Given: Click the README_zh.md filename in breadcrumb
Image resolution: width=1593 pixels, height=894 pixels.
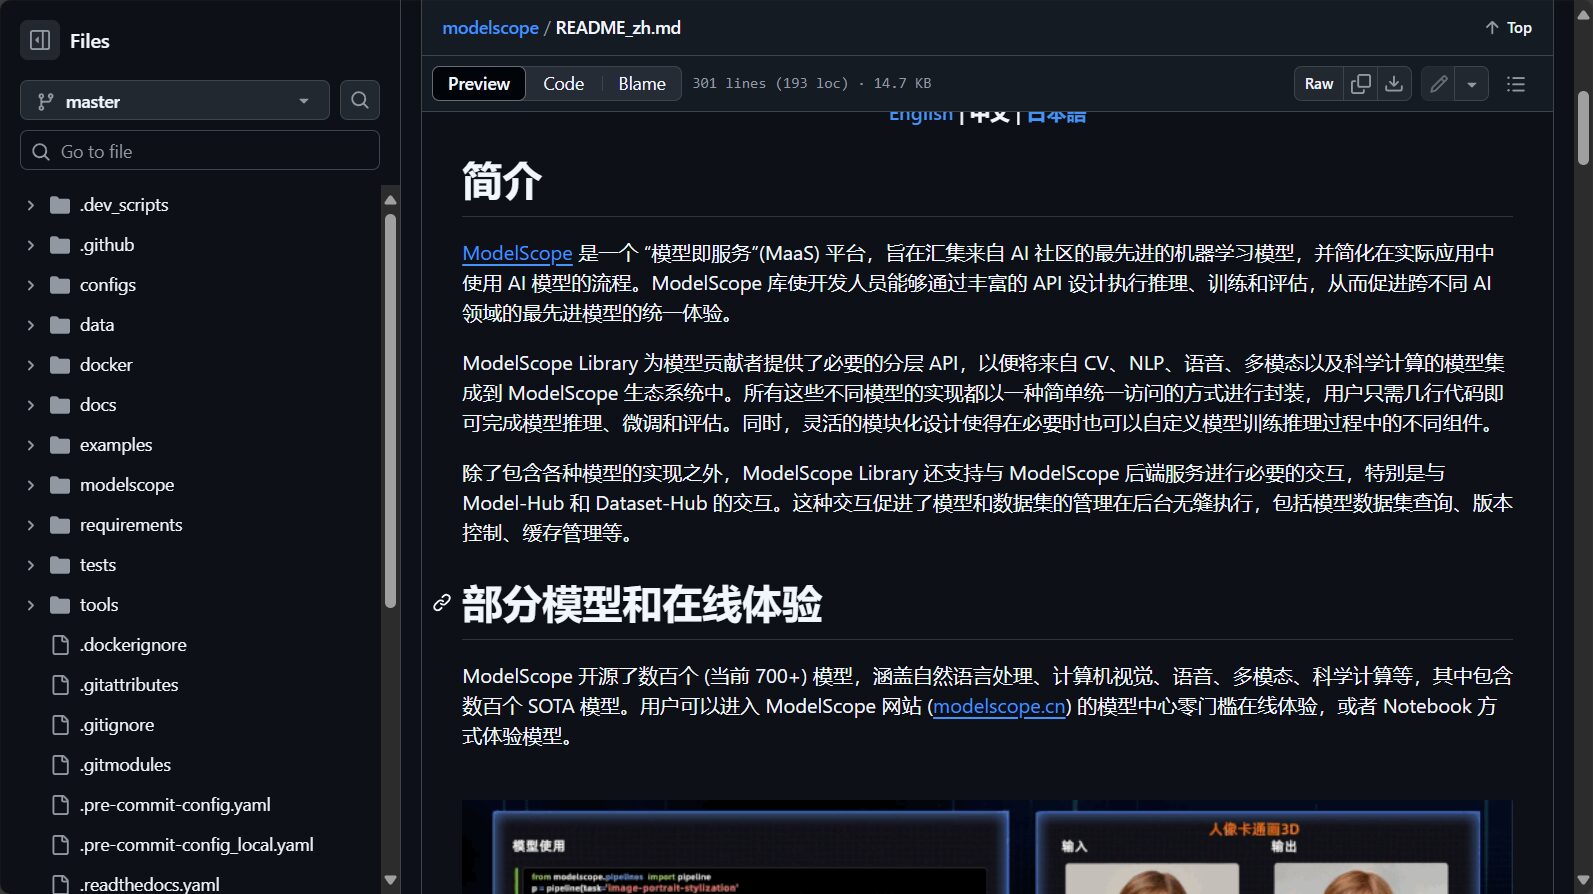Looking at the screenshot, I should [x=618, y=28].
